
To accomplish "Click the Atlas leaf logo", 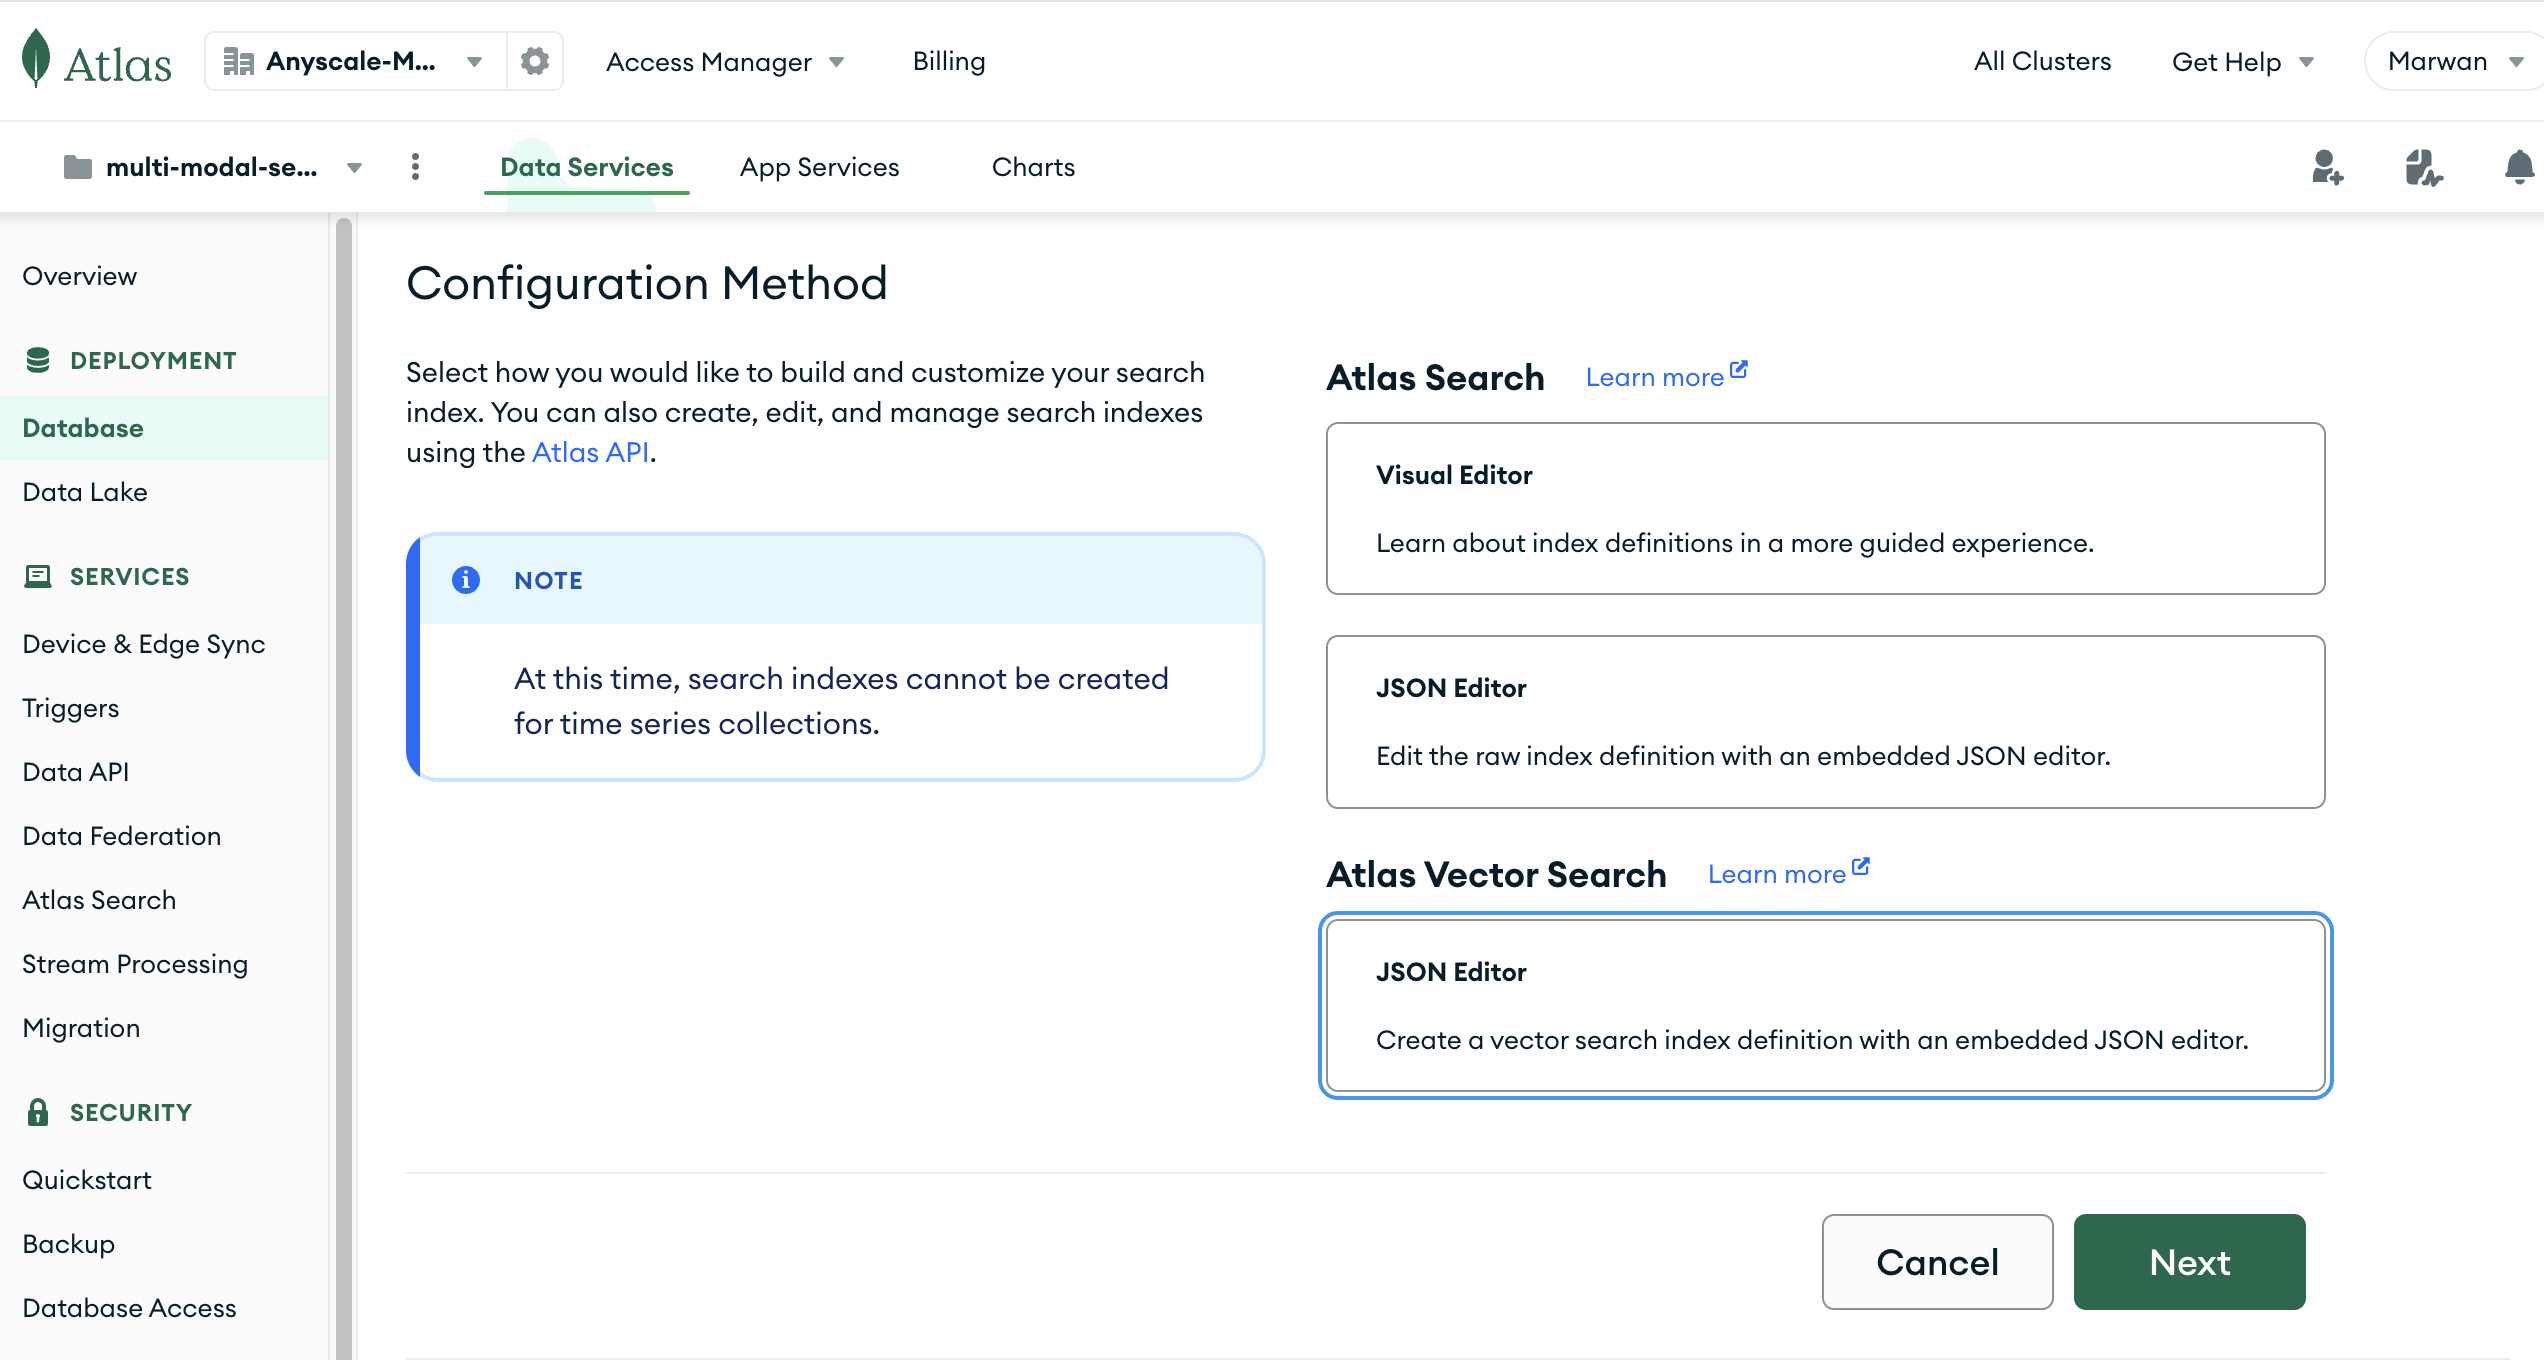I will (36, 58).
